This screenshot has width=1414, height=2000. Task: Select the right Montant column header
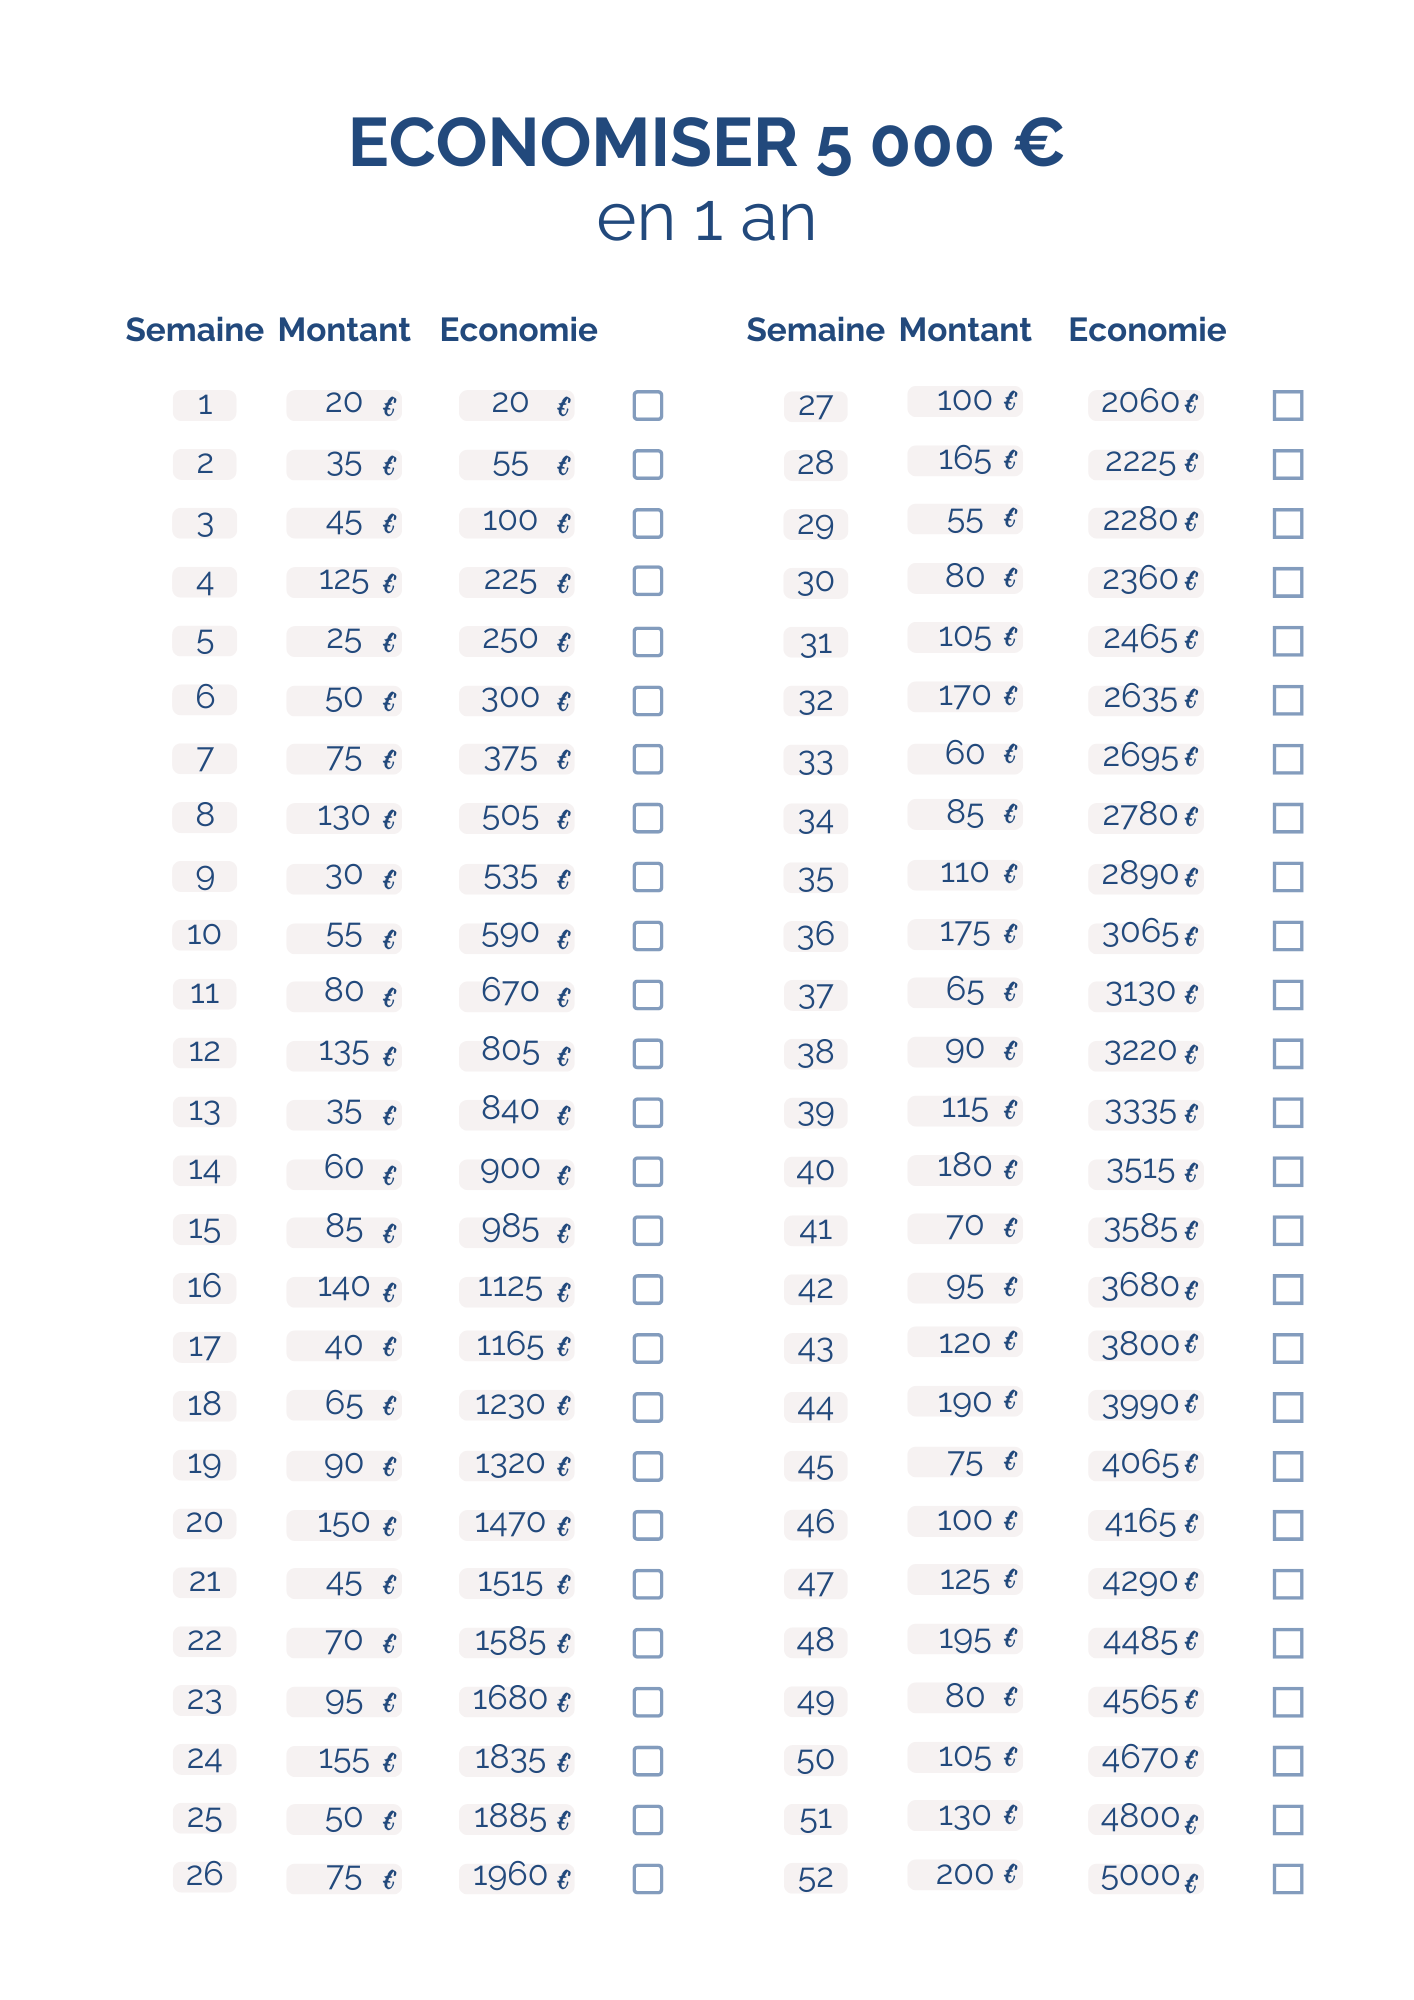point(964,330)
